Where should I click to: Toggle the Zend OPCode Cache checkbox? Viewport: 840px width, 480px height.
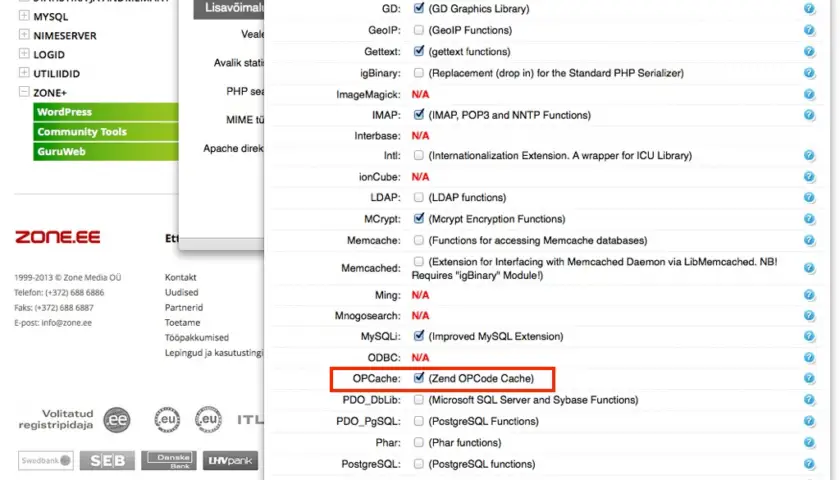coord(418,378)
